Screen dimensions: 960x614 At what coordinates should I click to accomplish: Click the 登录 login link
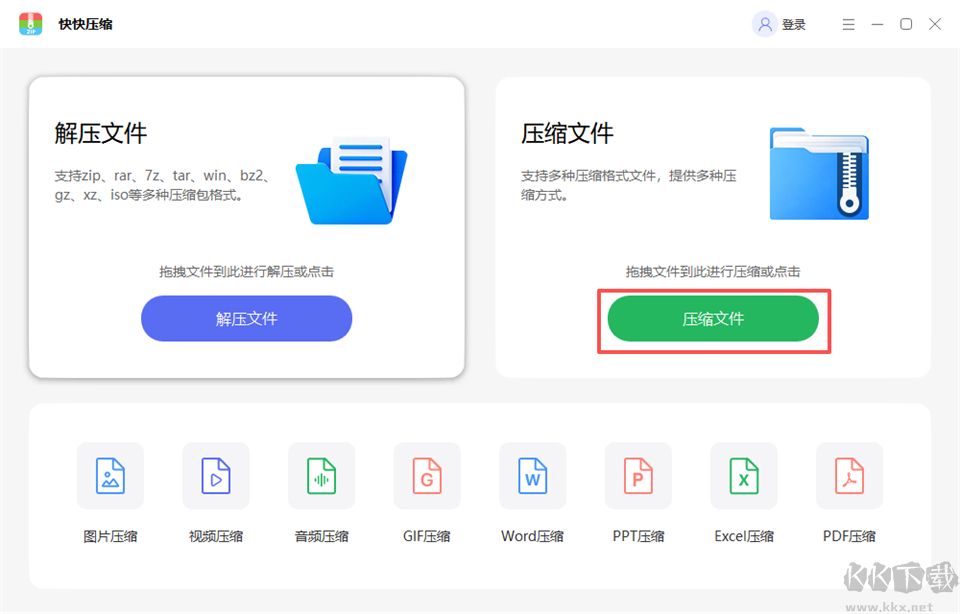(793, 24)
